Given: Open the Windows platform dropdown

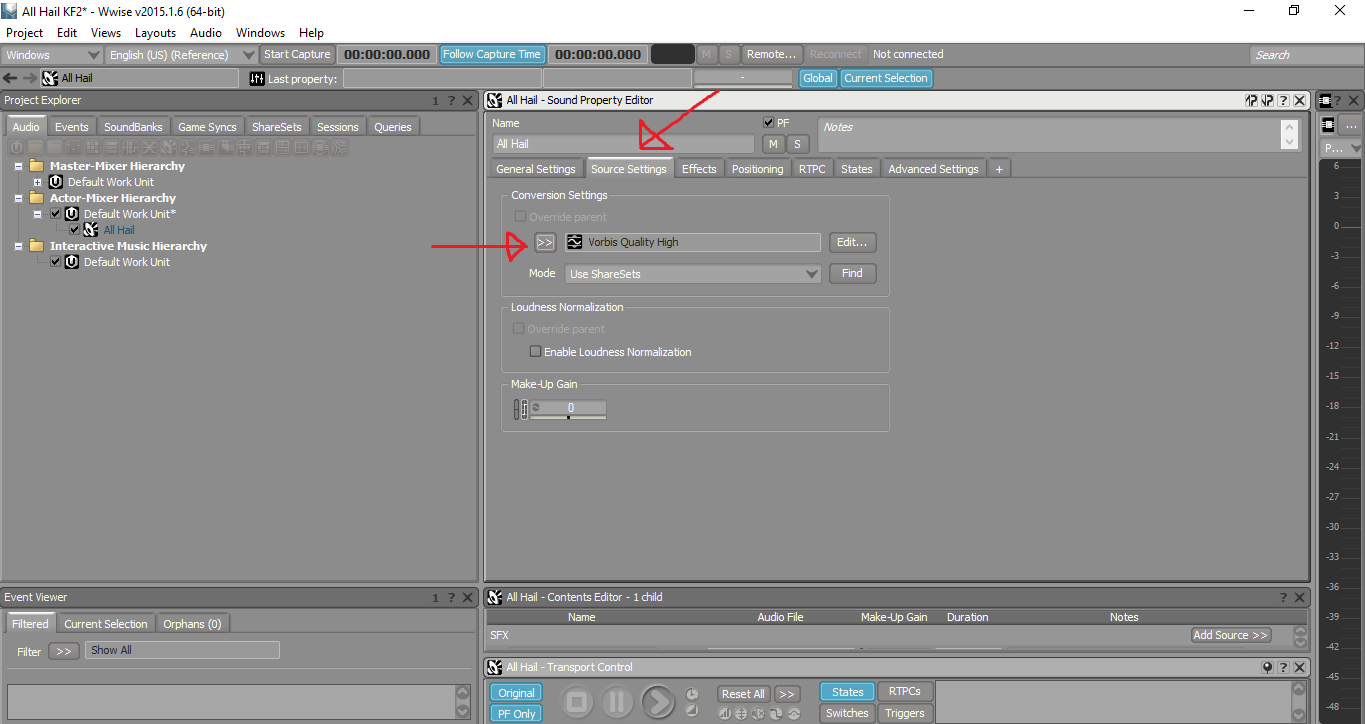Looking at the screenshot, I should [53, 55].
